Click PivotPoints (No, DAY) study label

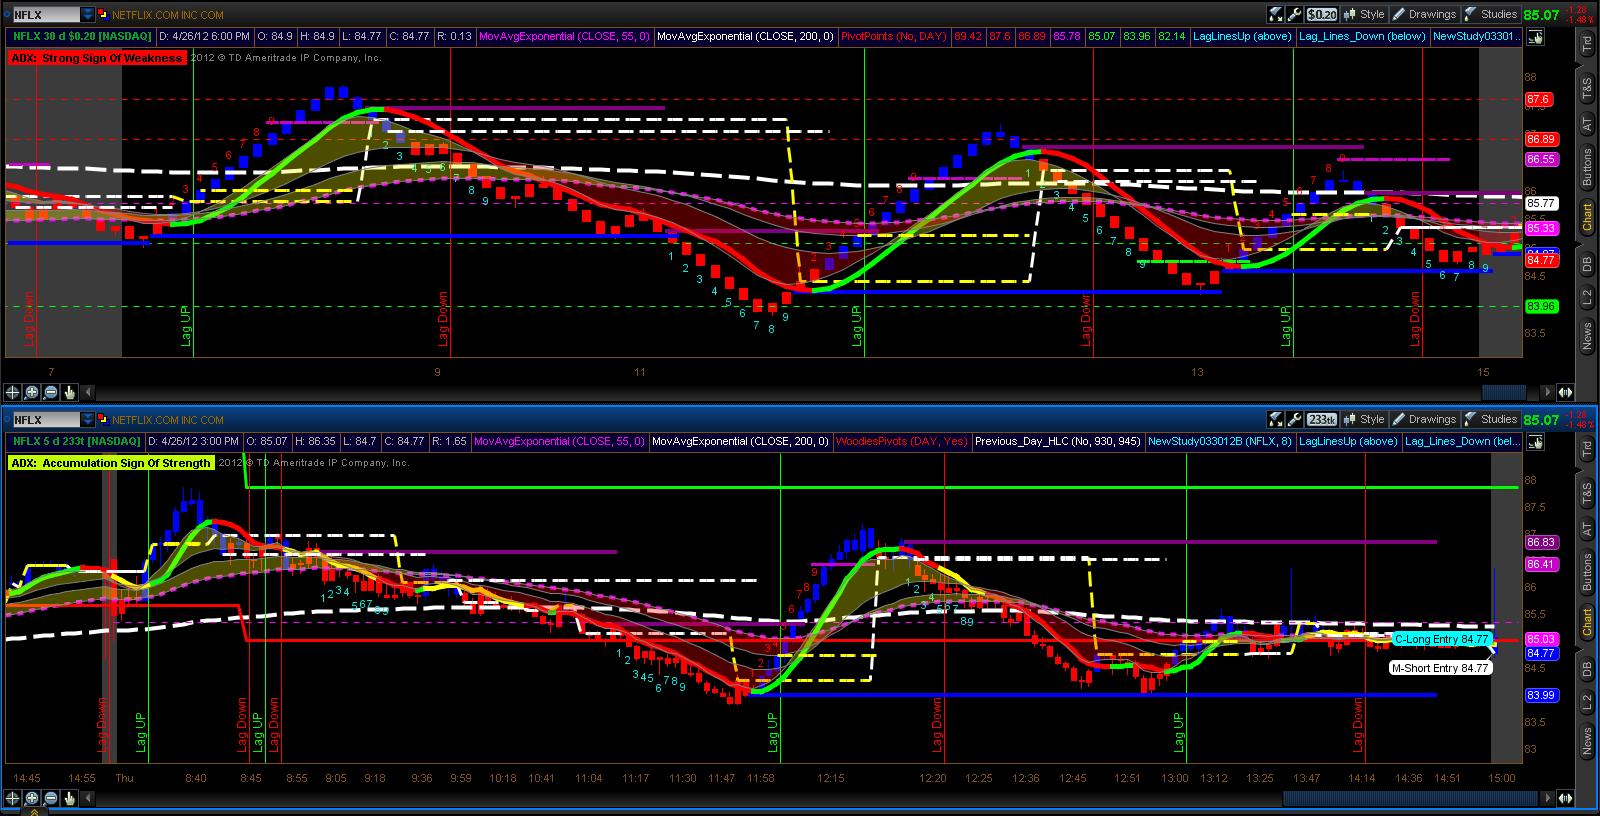pyautogui.click(x=892, y=36)
